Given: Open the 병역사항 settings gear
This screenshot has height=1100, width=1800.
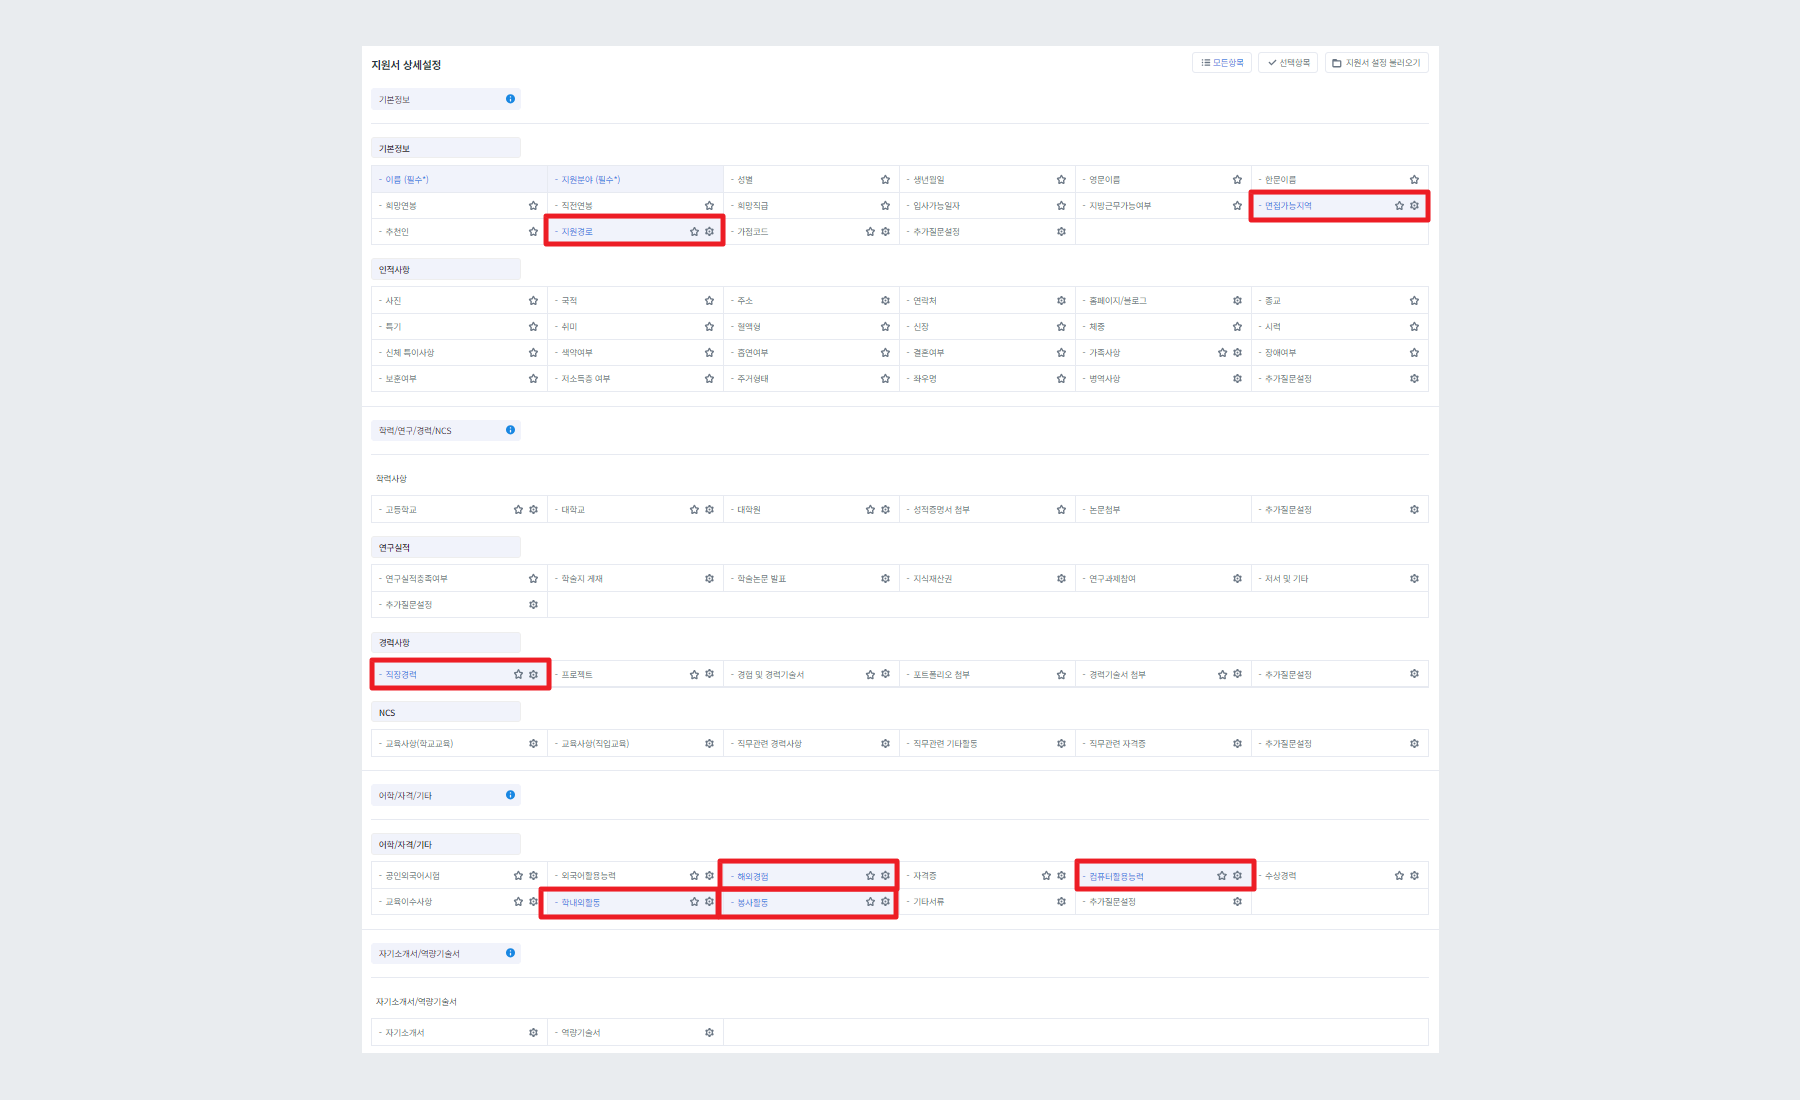Looking at the screenshot, I should click(1237, 379).
